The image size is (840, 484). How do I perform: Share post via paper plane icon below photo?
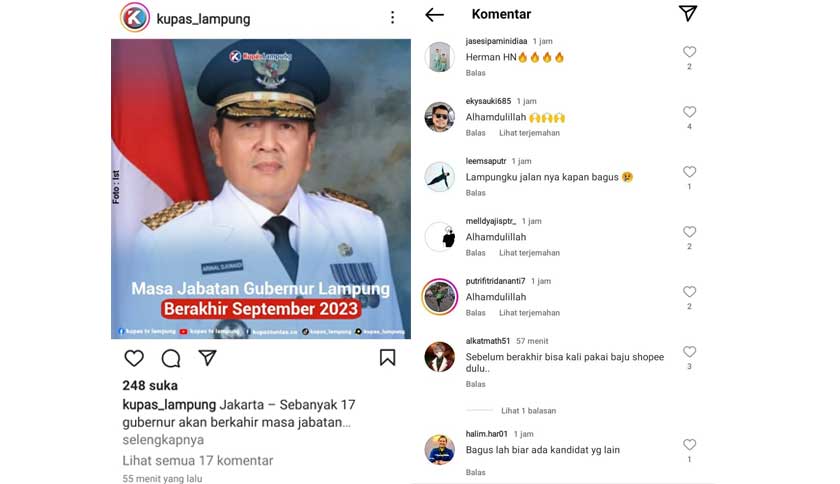(x=207, y=358)
